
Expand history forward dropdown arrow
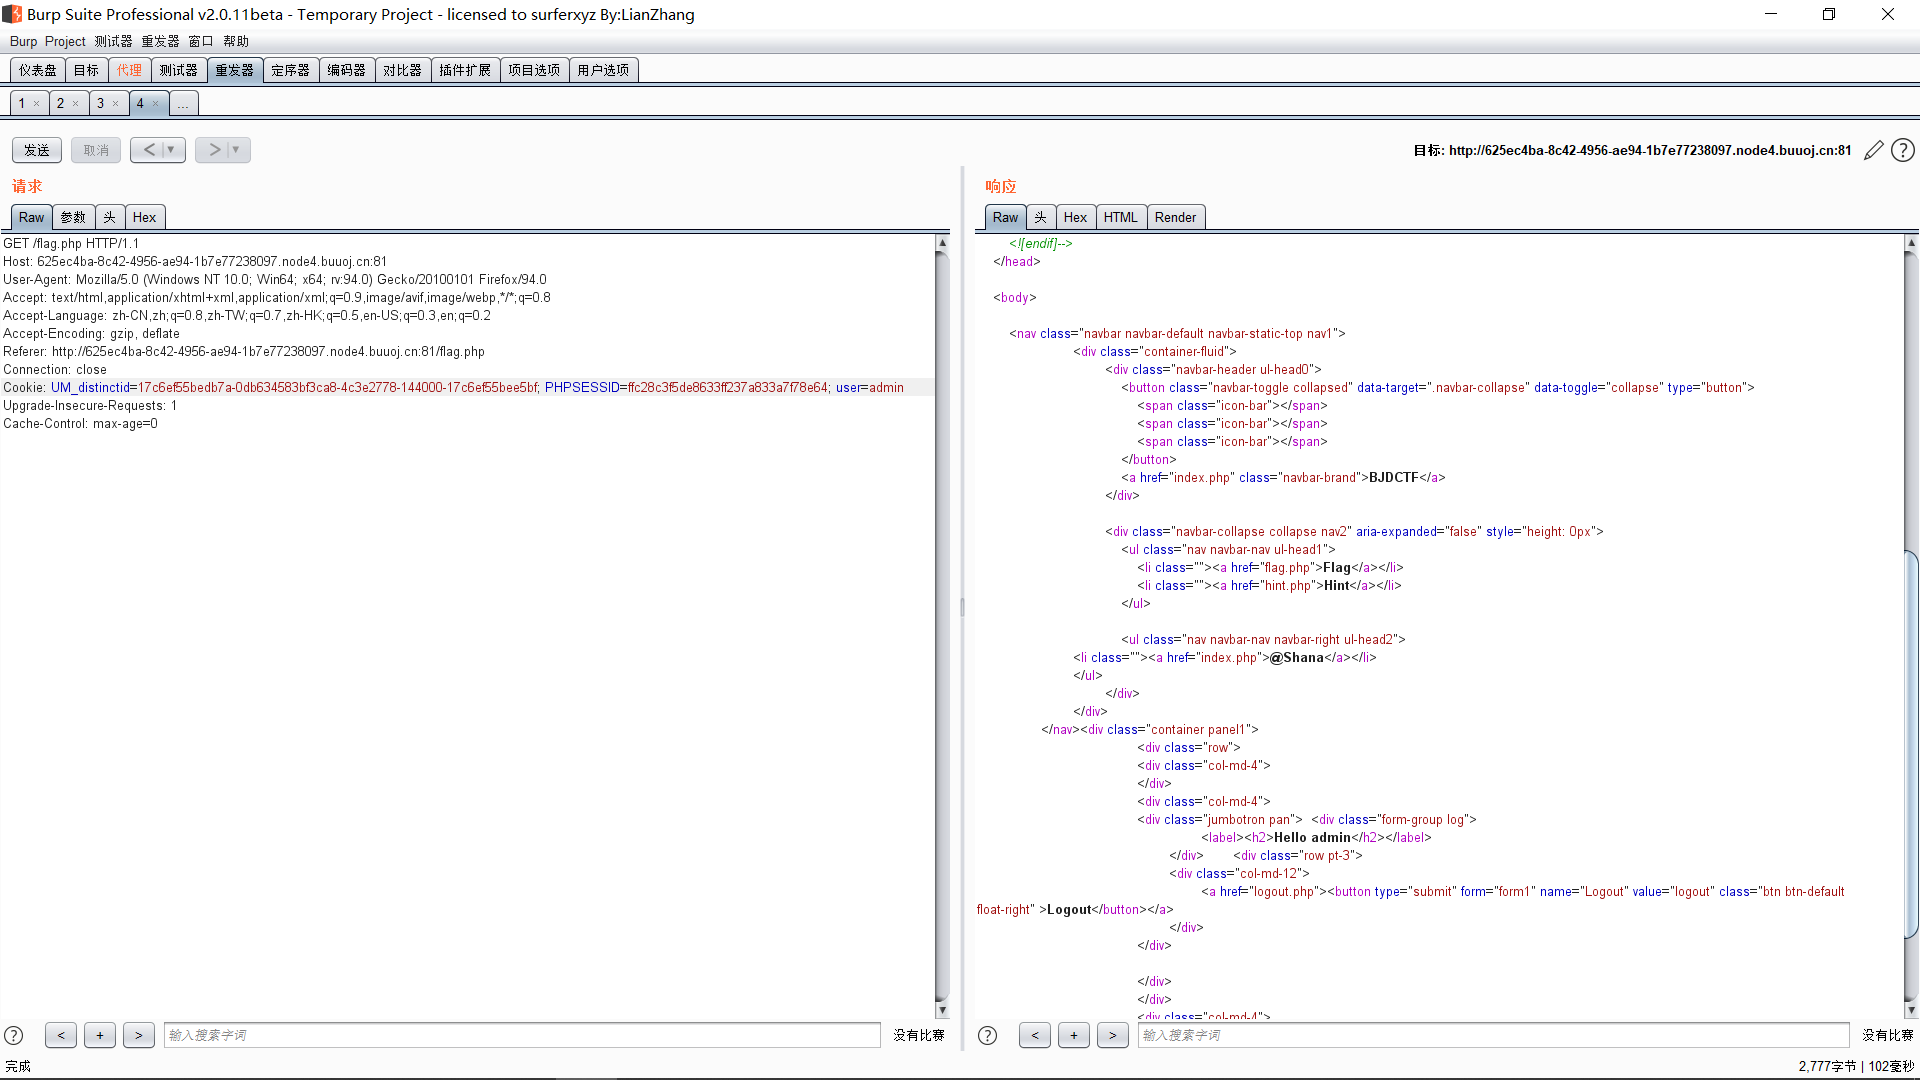click(236, 150)
